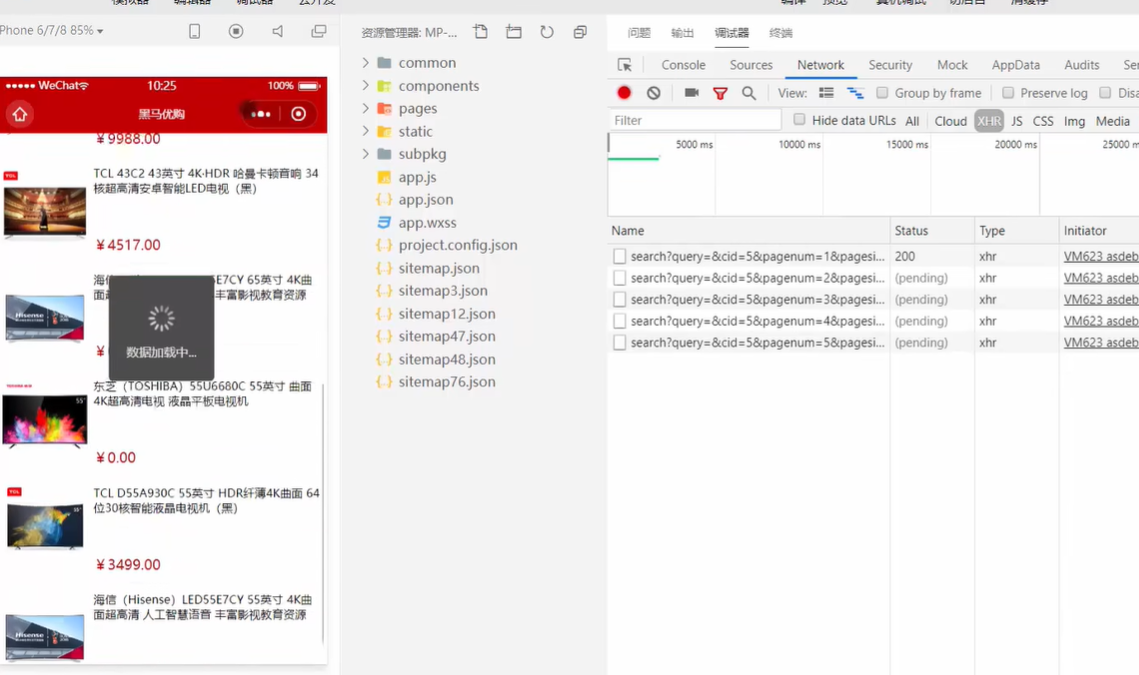Expand the pages folder
The height and width of the screenshot is (675, 1139).
coord(365,108)
